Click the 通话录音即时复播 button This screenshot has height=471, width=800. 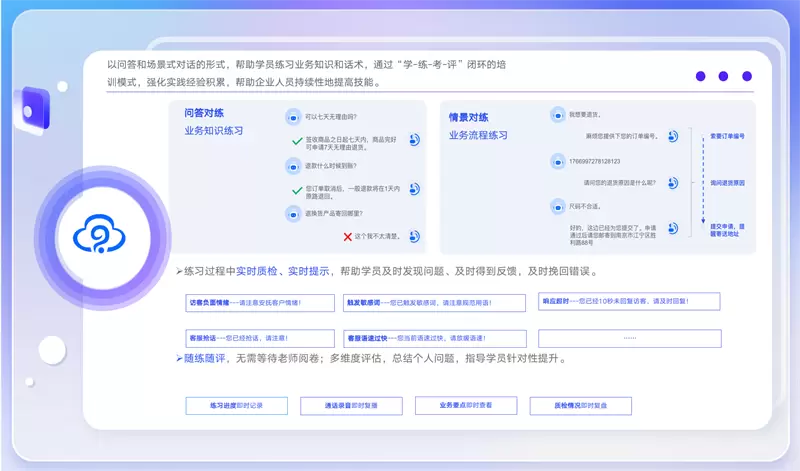point(351,406)
